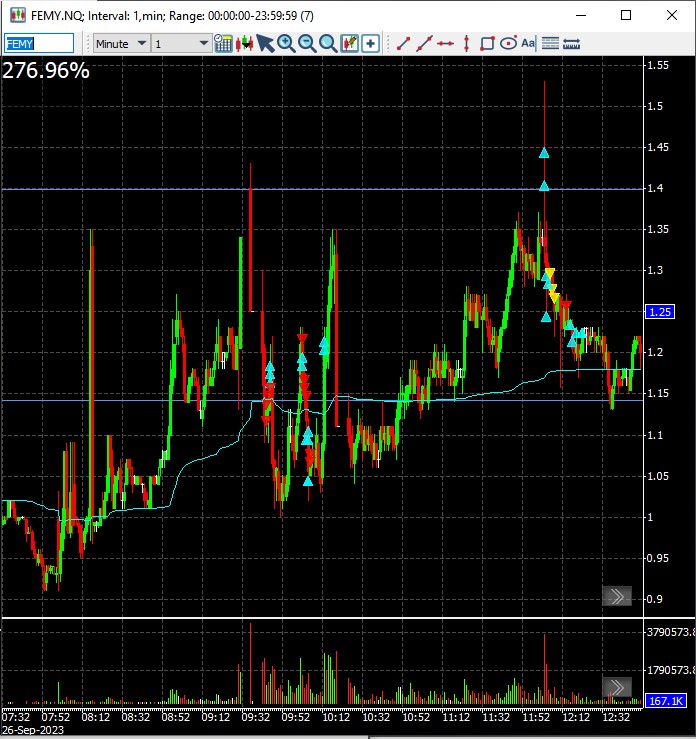This screenshot has width=696, height=739.
Task: Open the interval value dropdown showing 1
Action: (x=181, y=44)
